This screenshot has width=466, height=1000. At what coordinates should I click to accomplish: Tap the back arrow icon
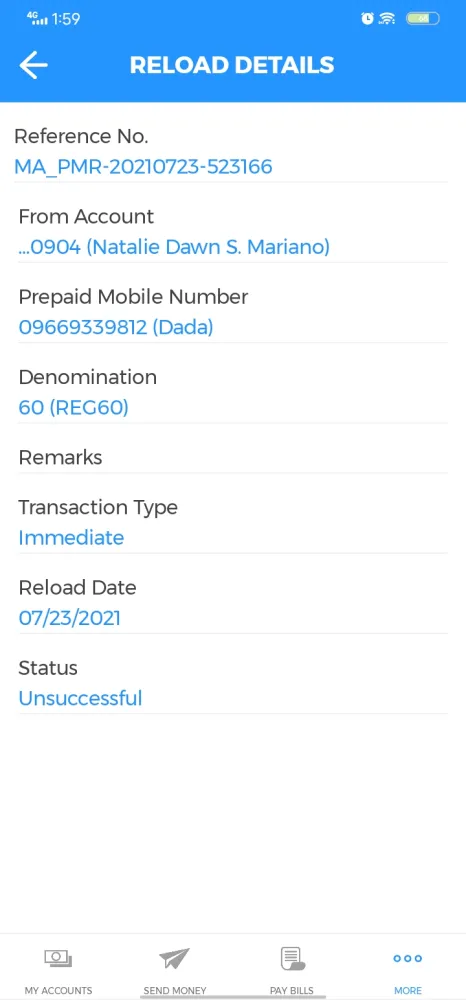point(33,65)
